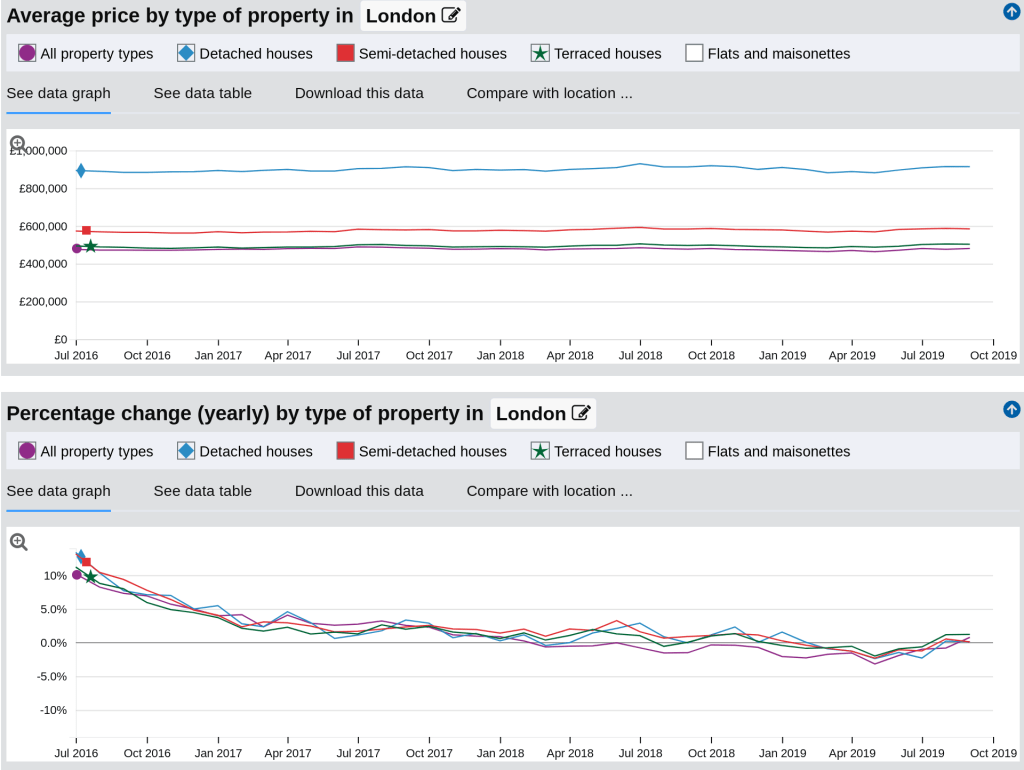Click the red Semi-detached houses swatch in the average price legend

click(x=345, y=53)
